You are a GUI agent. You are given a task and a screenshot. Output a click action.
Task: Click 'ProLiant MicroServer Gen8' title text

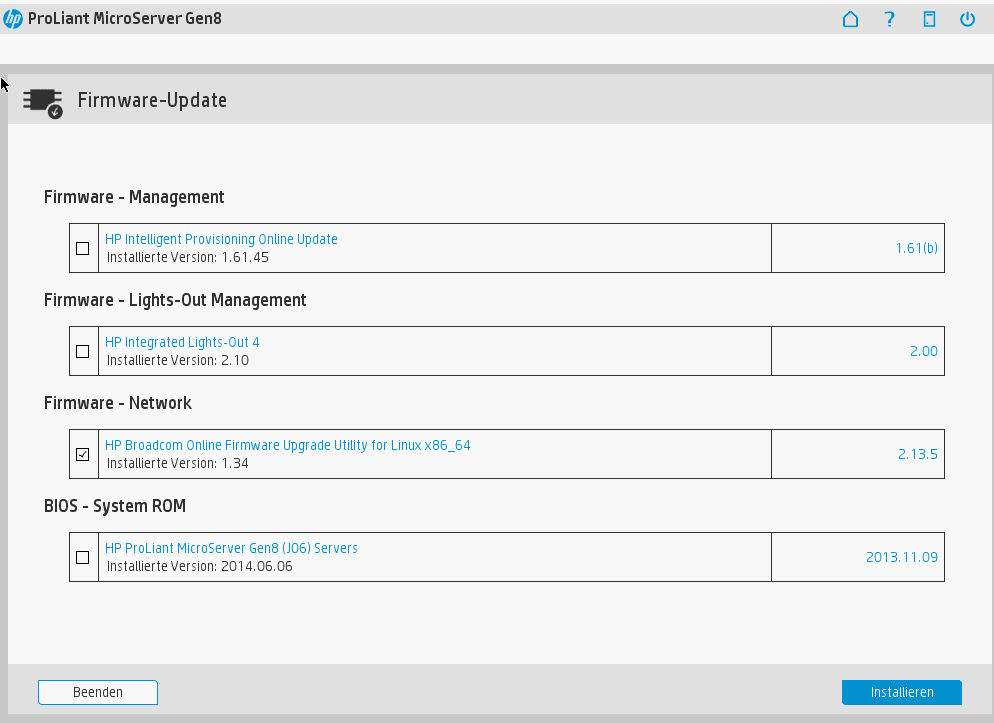point(125,18)
